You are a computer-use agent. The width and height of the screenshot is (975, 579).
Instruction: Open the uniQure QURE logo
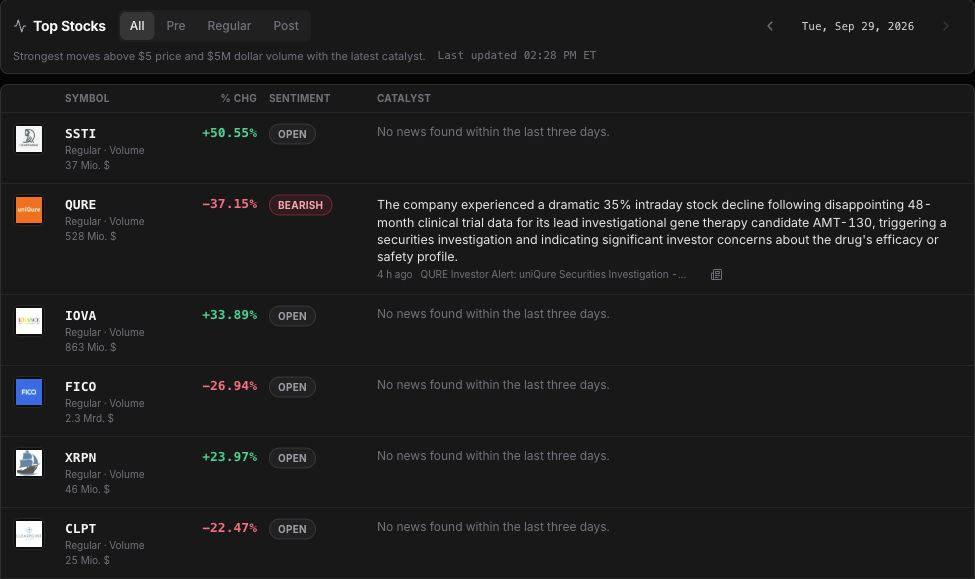coord(29,210)
